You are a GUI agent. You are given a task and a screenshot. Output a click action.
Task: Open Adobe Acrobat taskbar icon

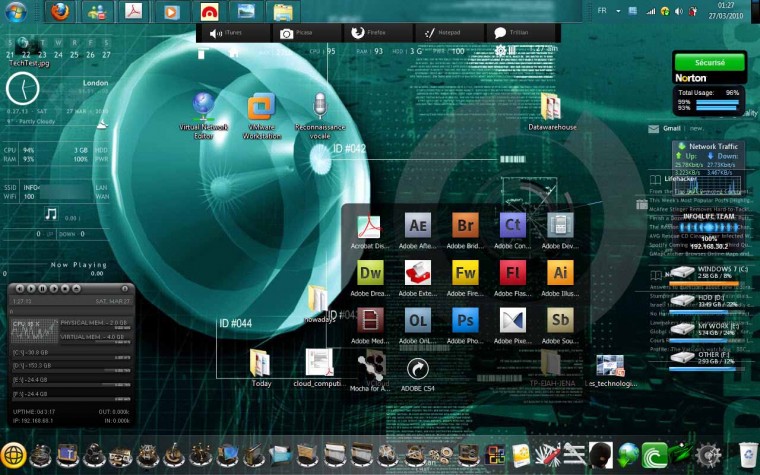[x=133, y=12]
